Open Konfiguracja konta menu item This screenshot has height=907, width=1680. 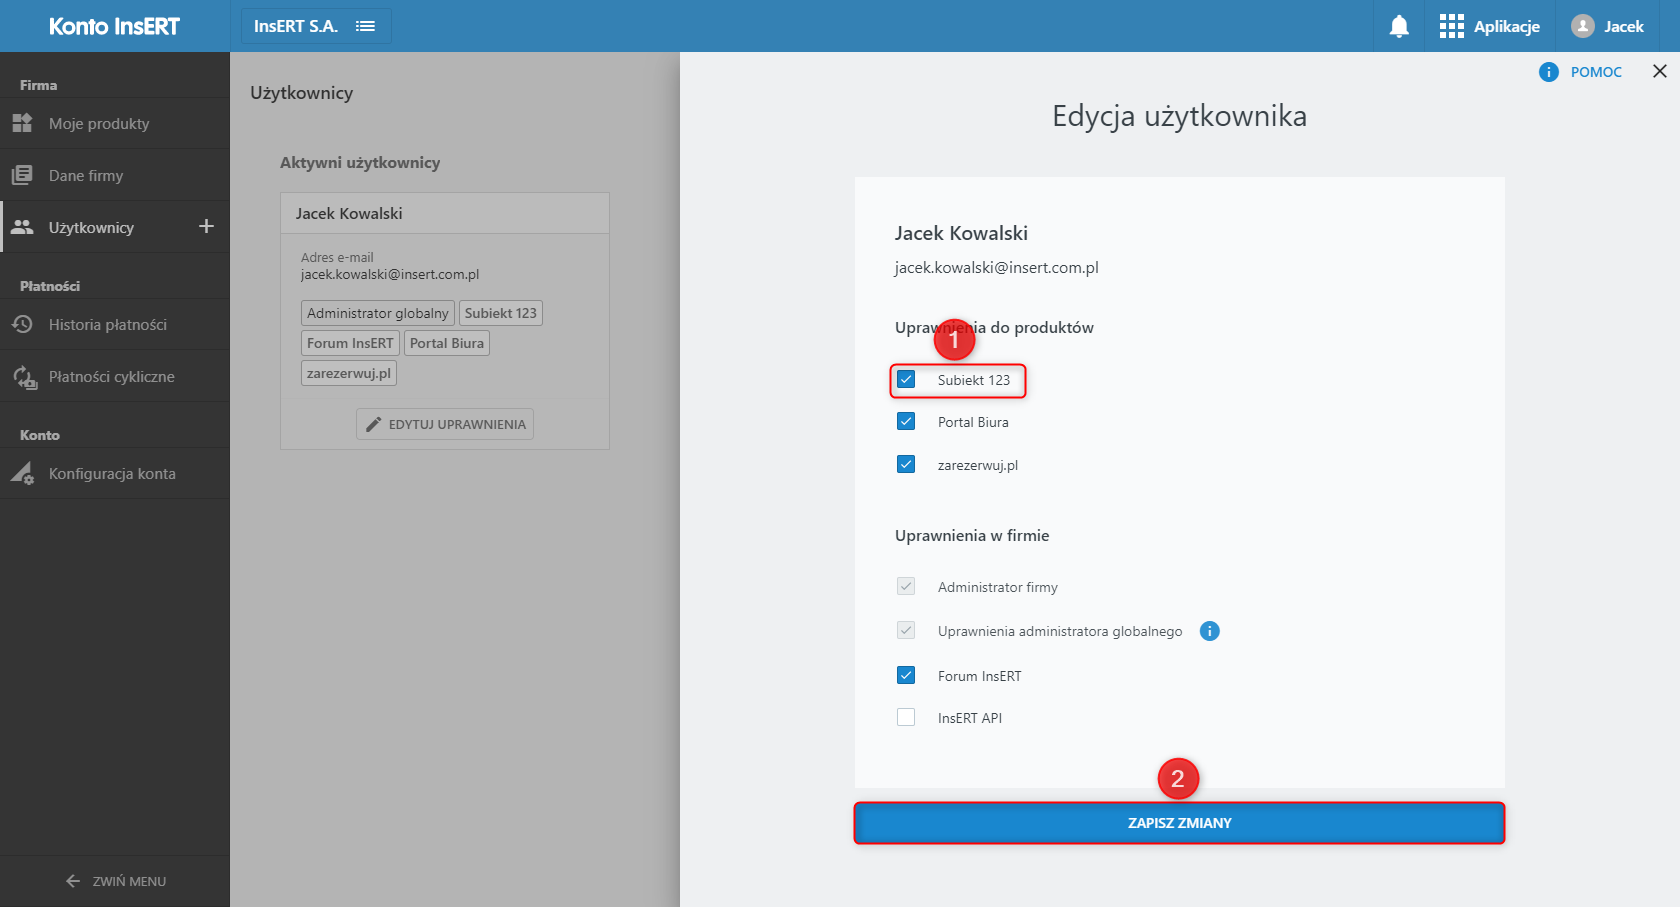pyautogui.click(x=115, y=473)
